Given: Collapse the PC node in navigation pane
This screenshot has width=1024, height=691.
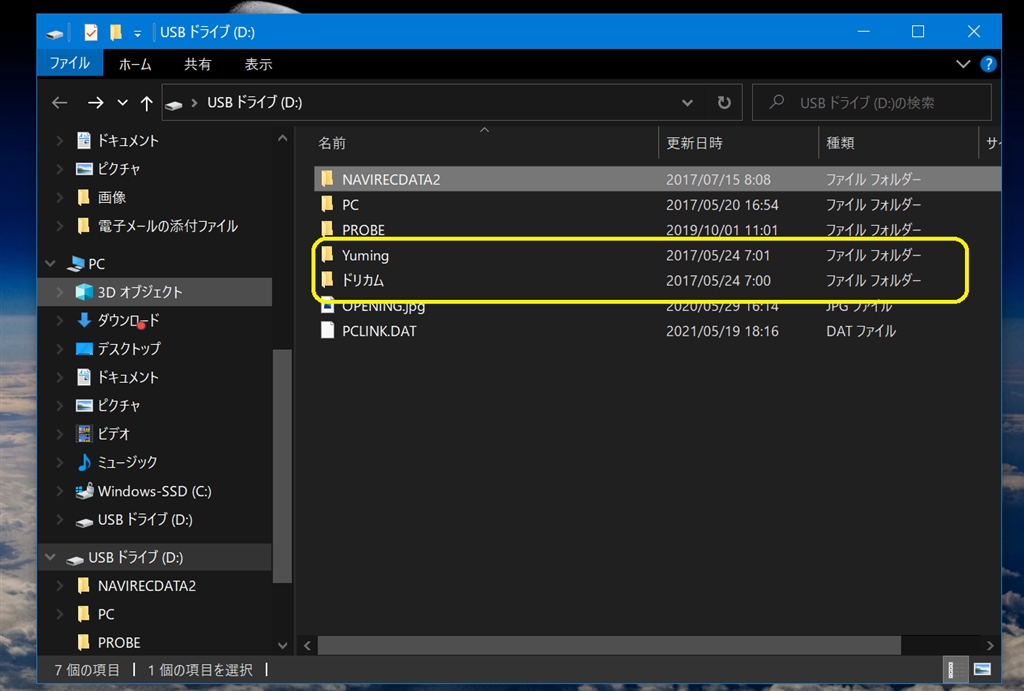Looking at the screenshot, I should pyautogui.click(x=50, y=264).
